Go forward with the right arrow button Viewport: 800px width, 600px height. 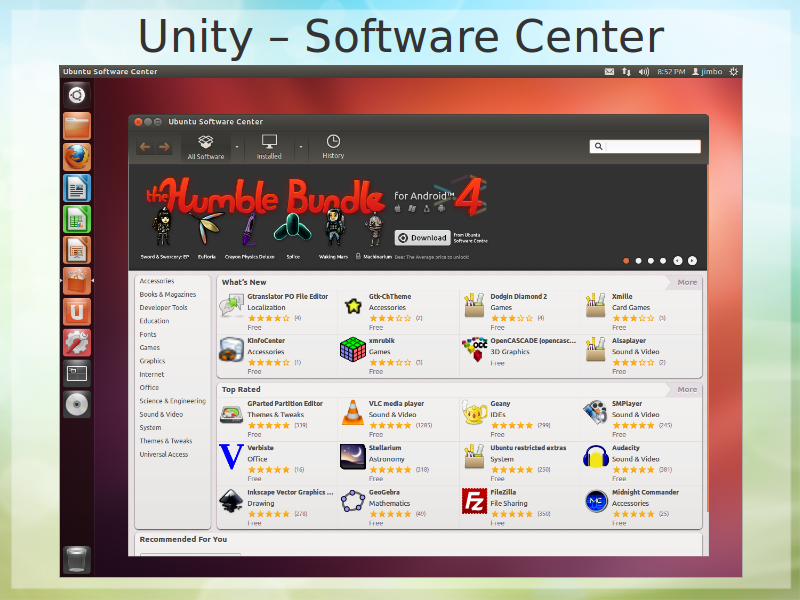tap(164, 147)
